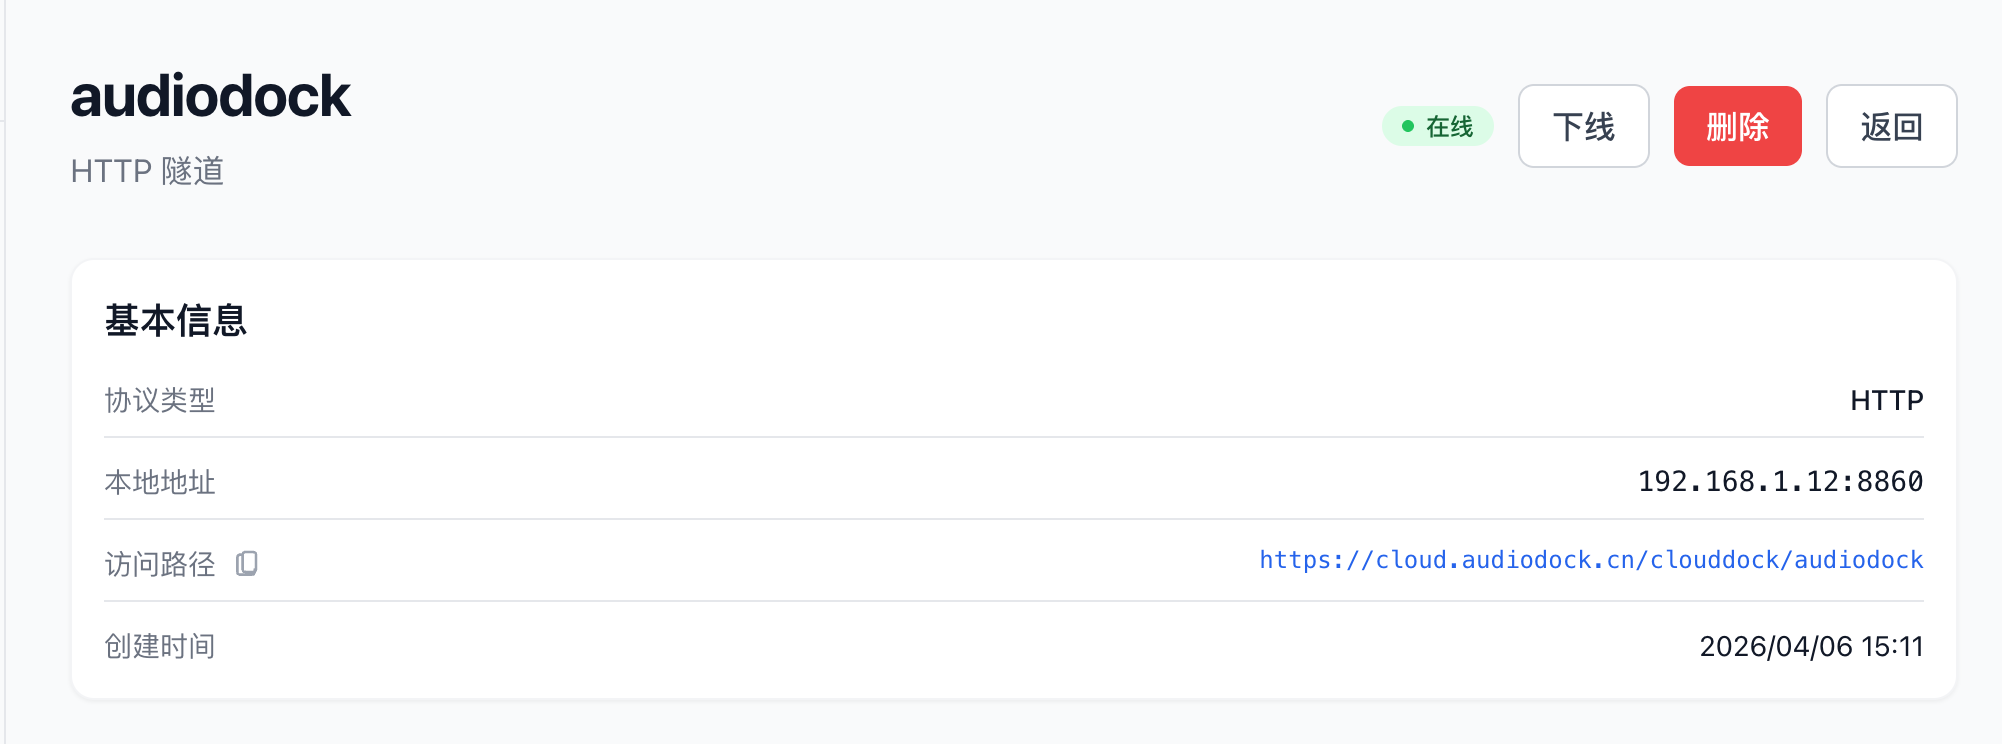Viewport: 2002px width, 744px height.
Task: Click the audiodock page title
Action: click(210, 96)
